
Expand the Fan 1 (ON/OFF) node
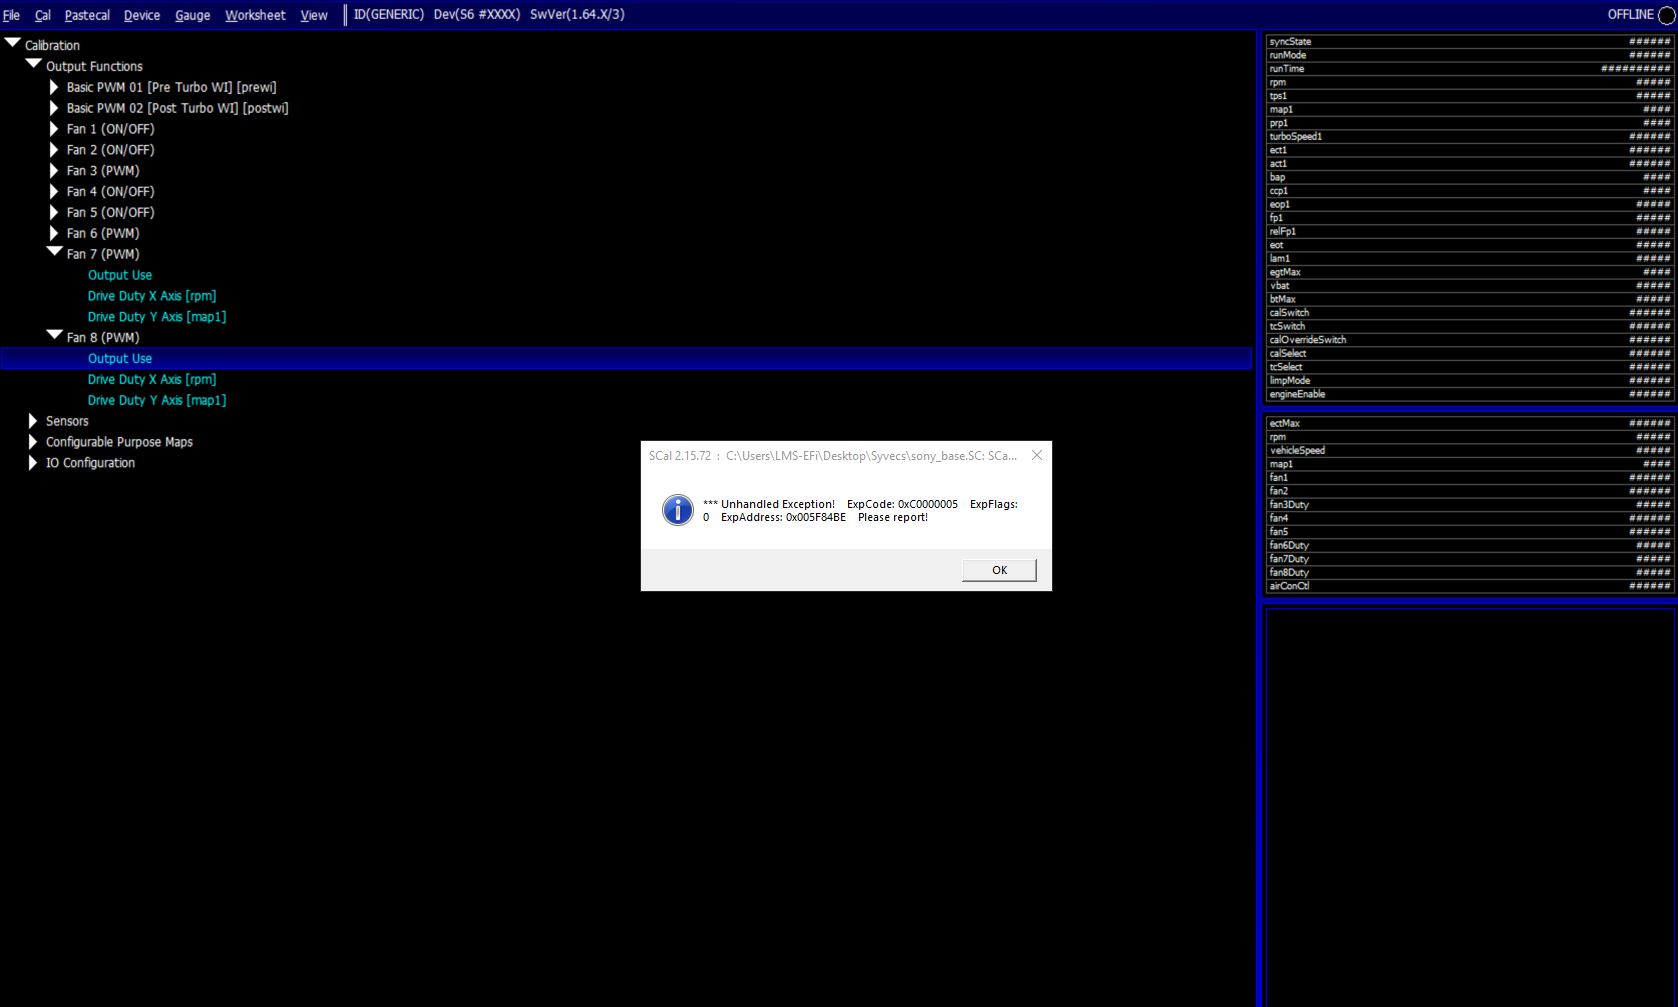(54, 129)
